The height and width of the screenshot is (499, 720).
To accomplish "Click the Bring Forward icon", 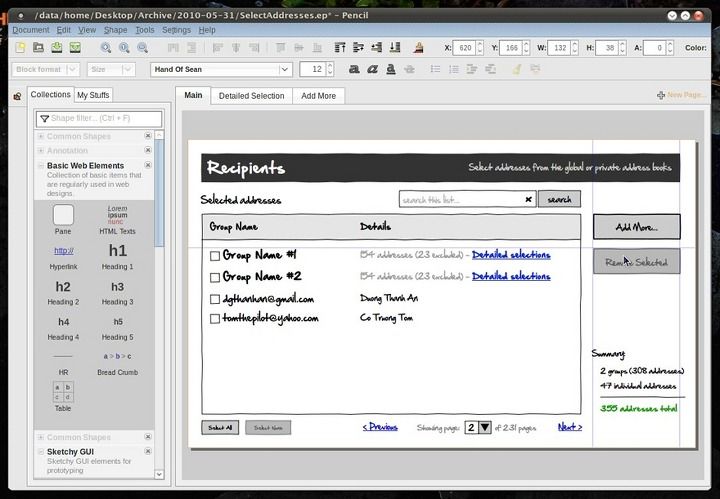I will (358, 47).
